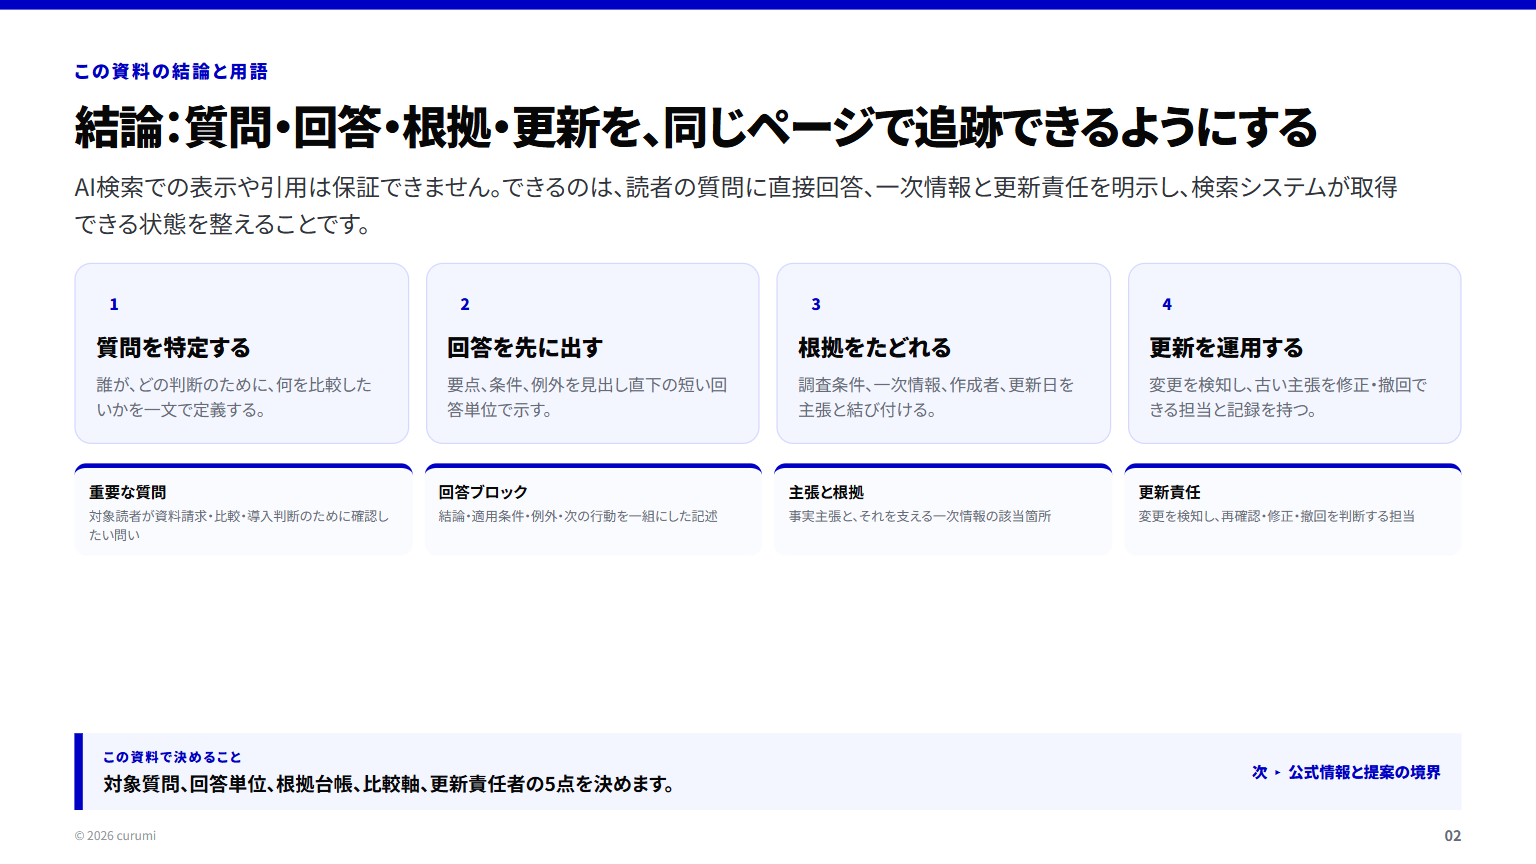Click the card heading 「質問を特定する」

click(173, 348)
